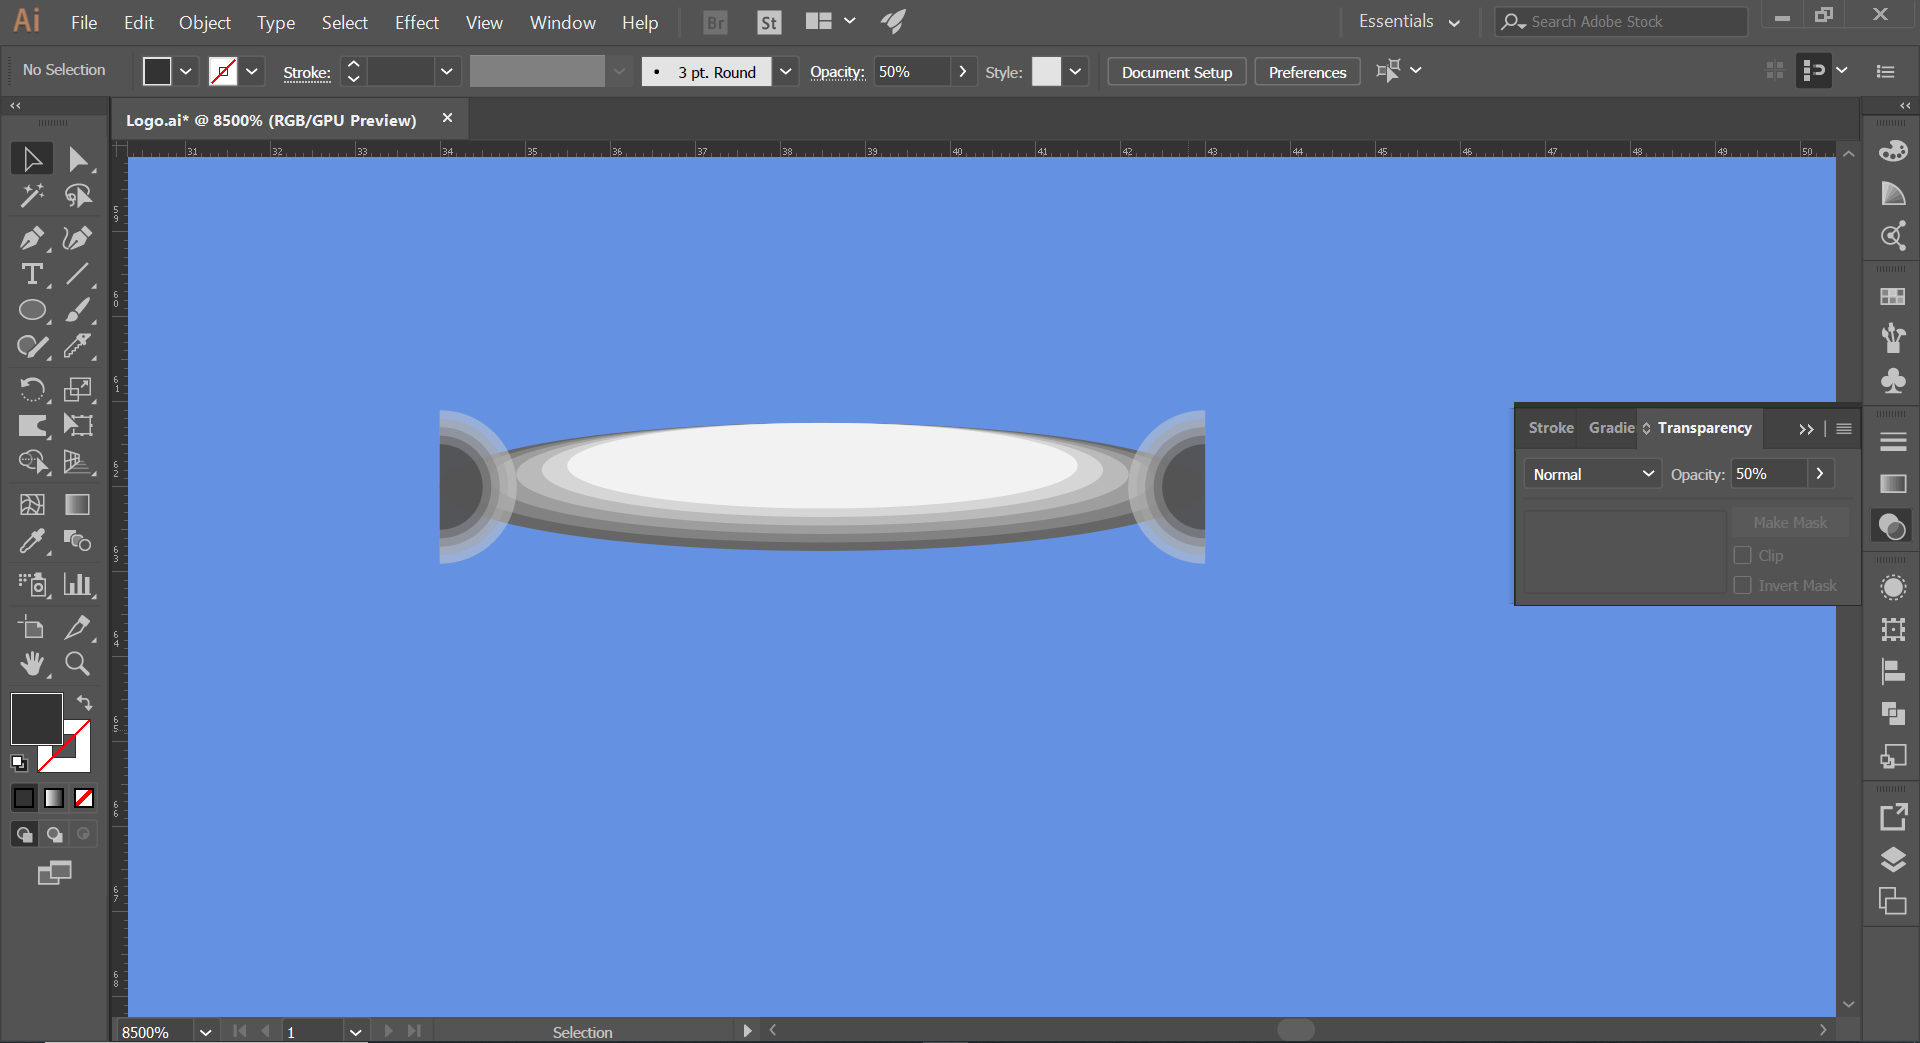Screen dimensions: 1920x1043
Task: Reset default fill and stroke
Action: point(19,763)
